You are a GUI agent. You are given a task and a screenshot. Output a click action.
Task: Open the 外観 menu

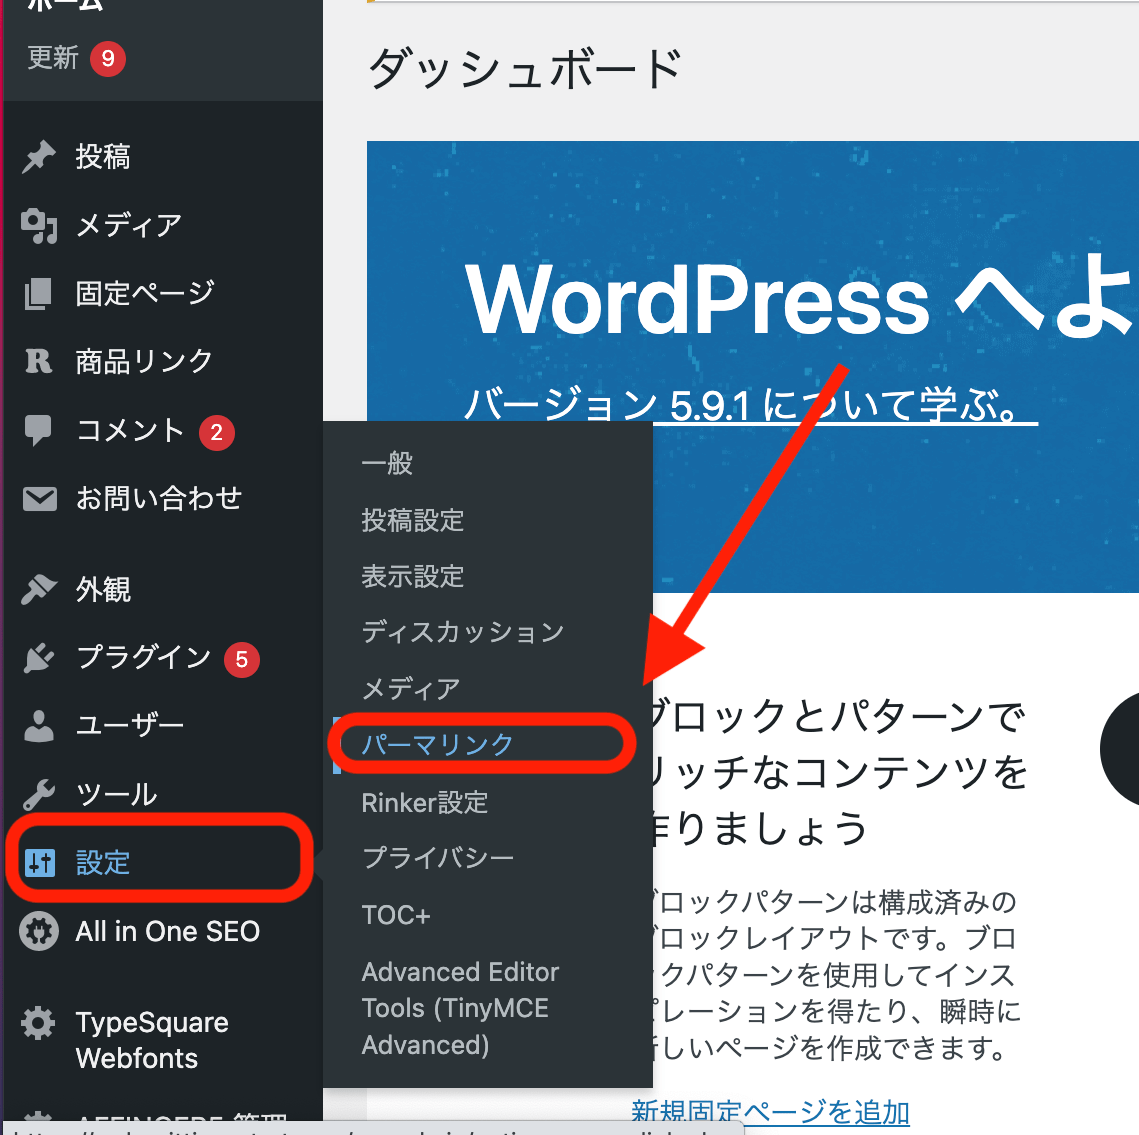click(102, 589)
